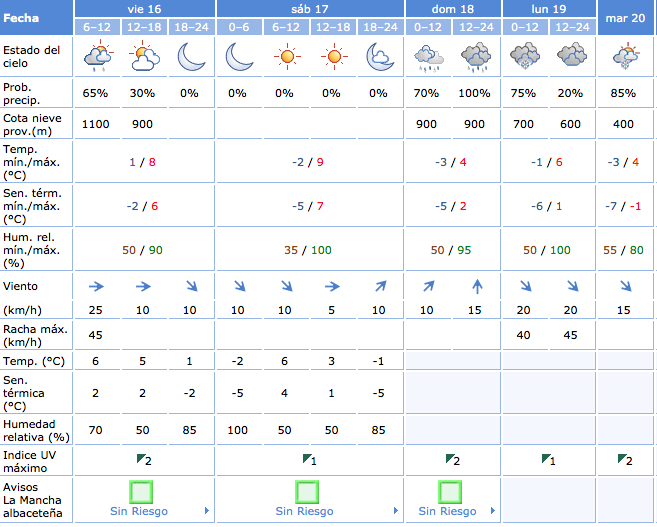
Task: Click the Sunday 12–24 heavy rain cloud icon
Action: [x=475, y=57]
